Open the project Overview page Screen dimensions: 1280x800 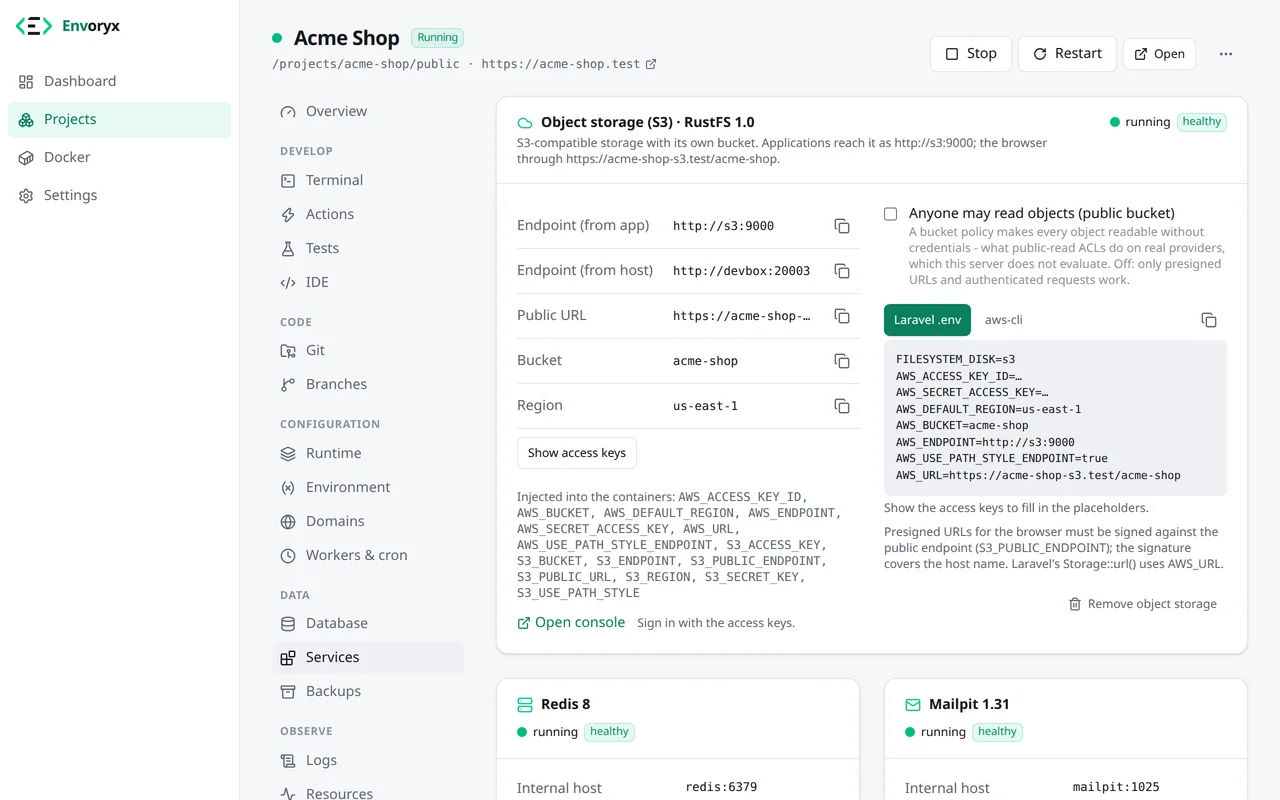click(x=368, y=111)
